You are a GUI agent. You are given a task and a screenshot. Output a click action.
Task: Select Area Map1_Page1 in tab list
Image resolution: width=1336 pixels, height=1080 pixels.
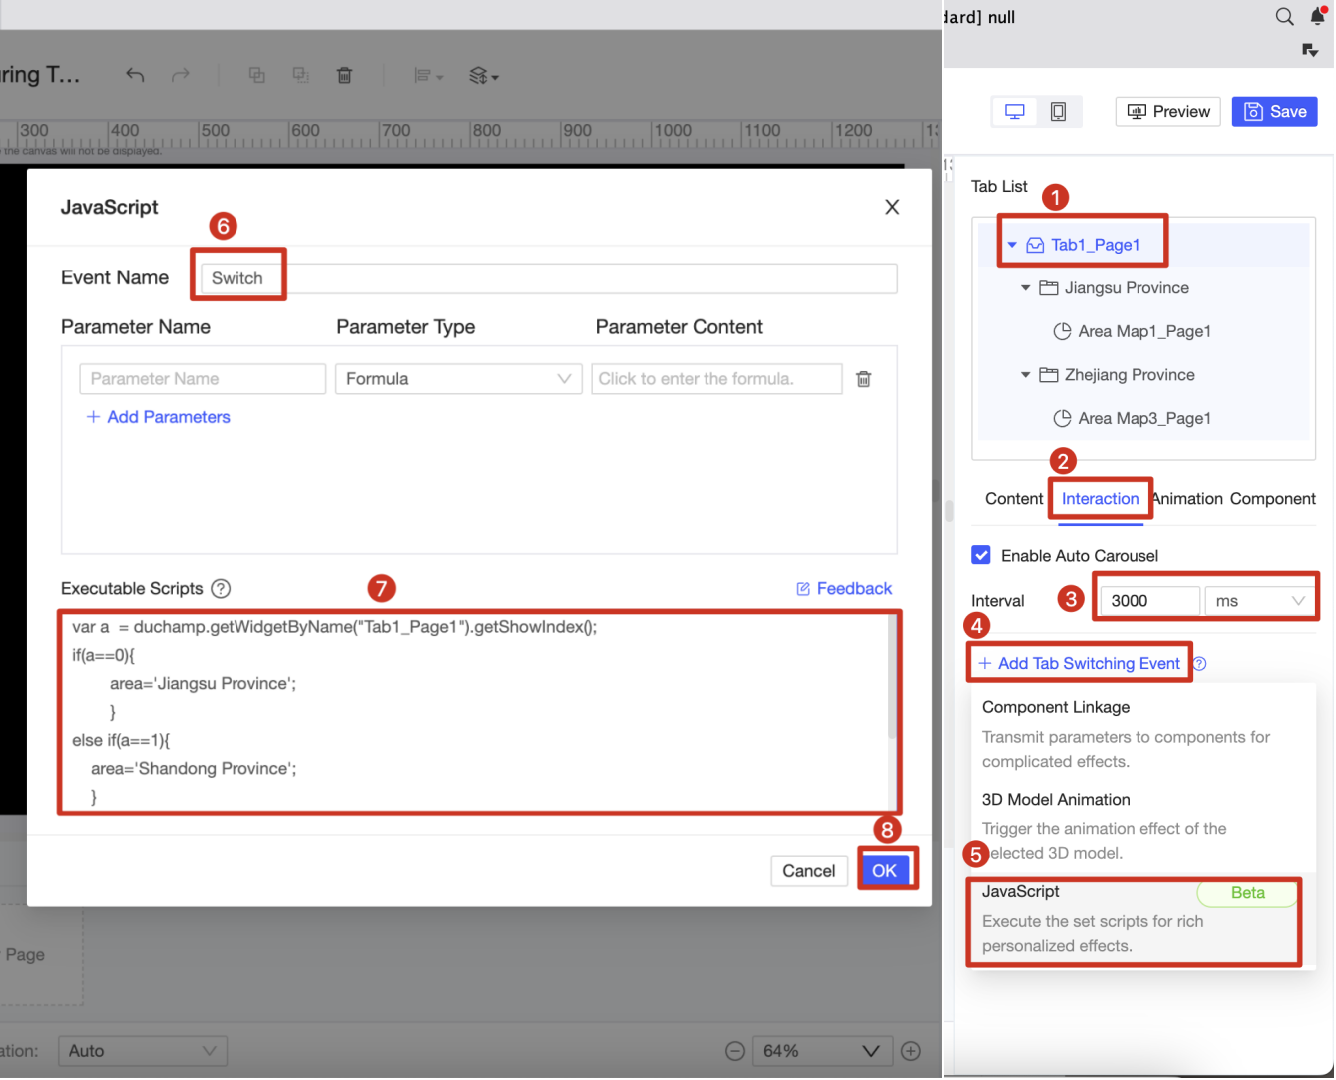click(1144, 331)
